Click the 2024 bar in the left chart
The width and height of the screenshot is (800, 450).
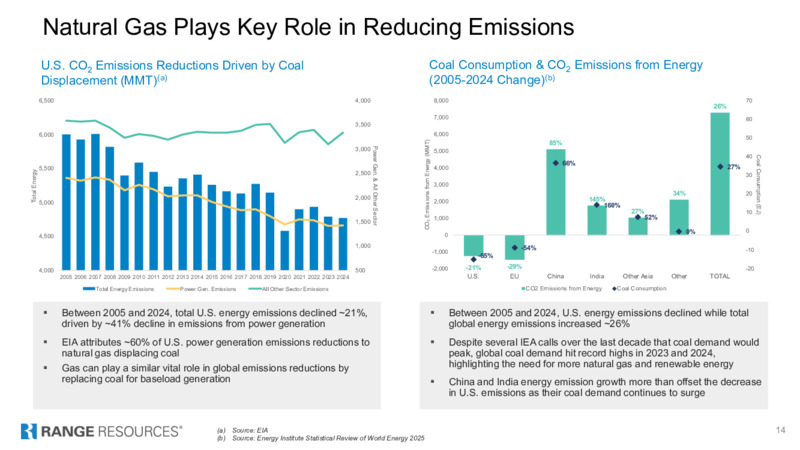(x=343, y=244)
